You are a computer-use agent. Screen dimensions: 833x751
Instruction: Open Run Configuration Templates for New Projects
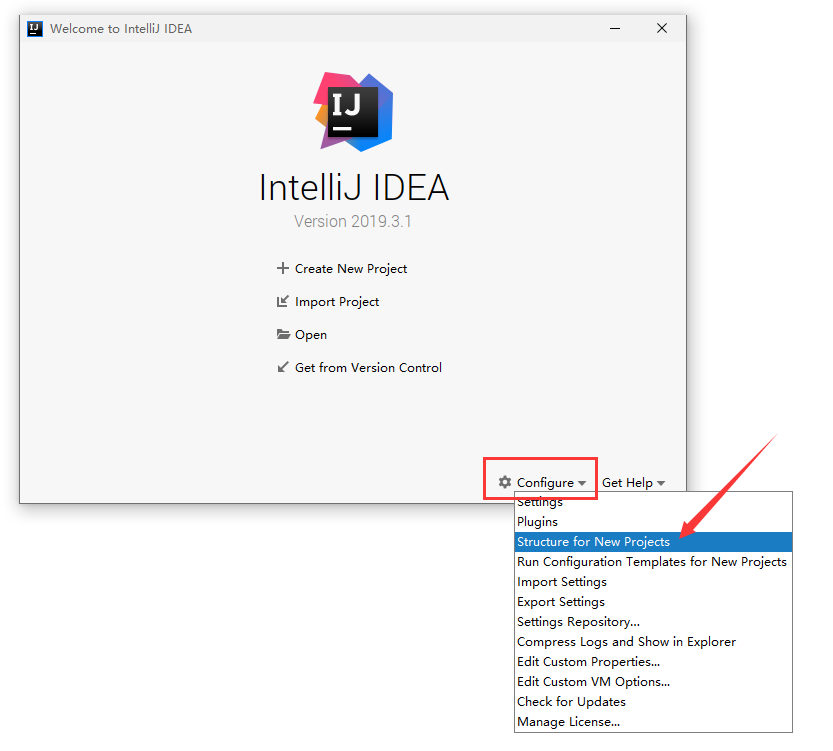(x=653, y=562)
